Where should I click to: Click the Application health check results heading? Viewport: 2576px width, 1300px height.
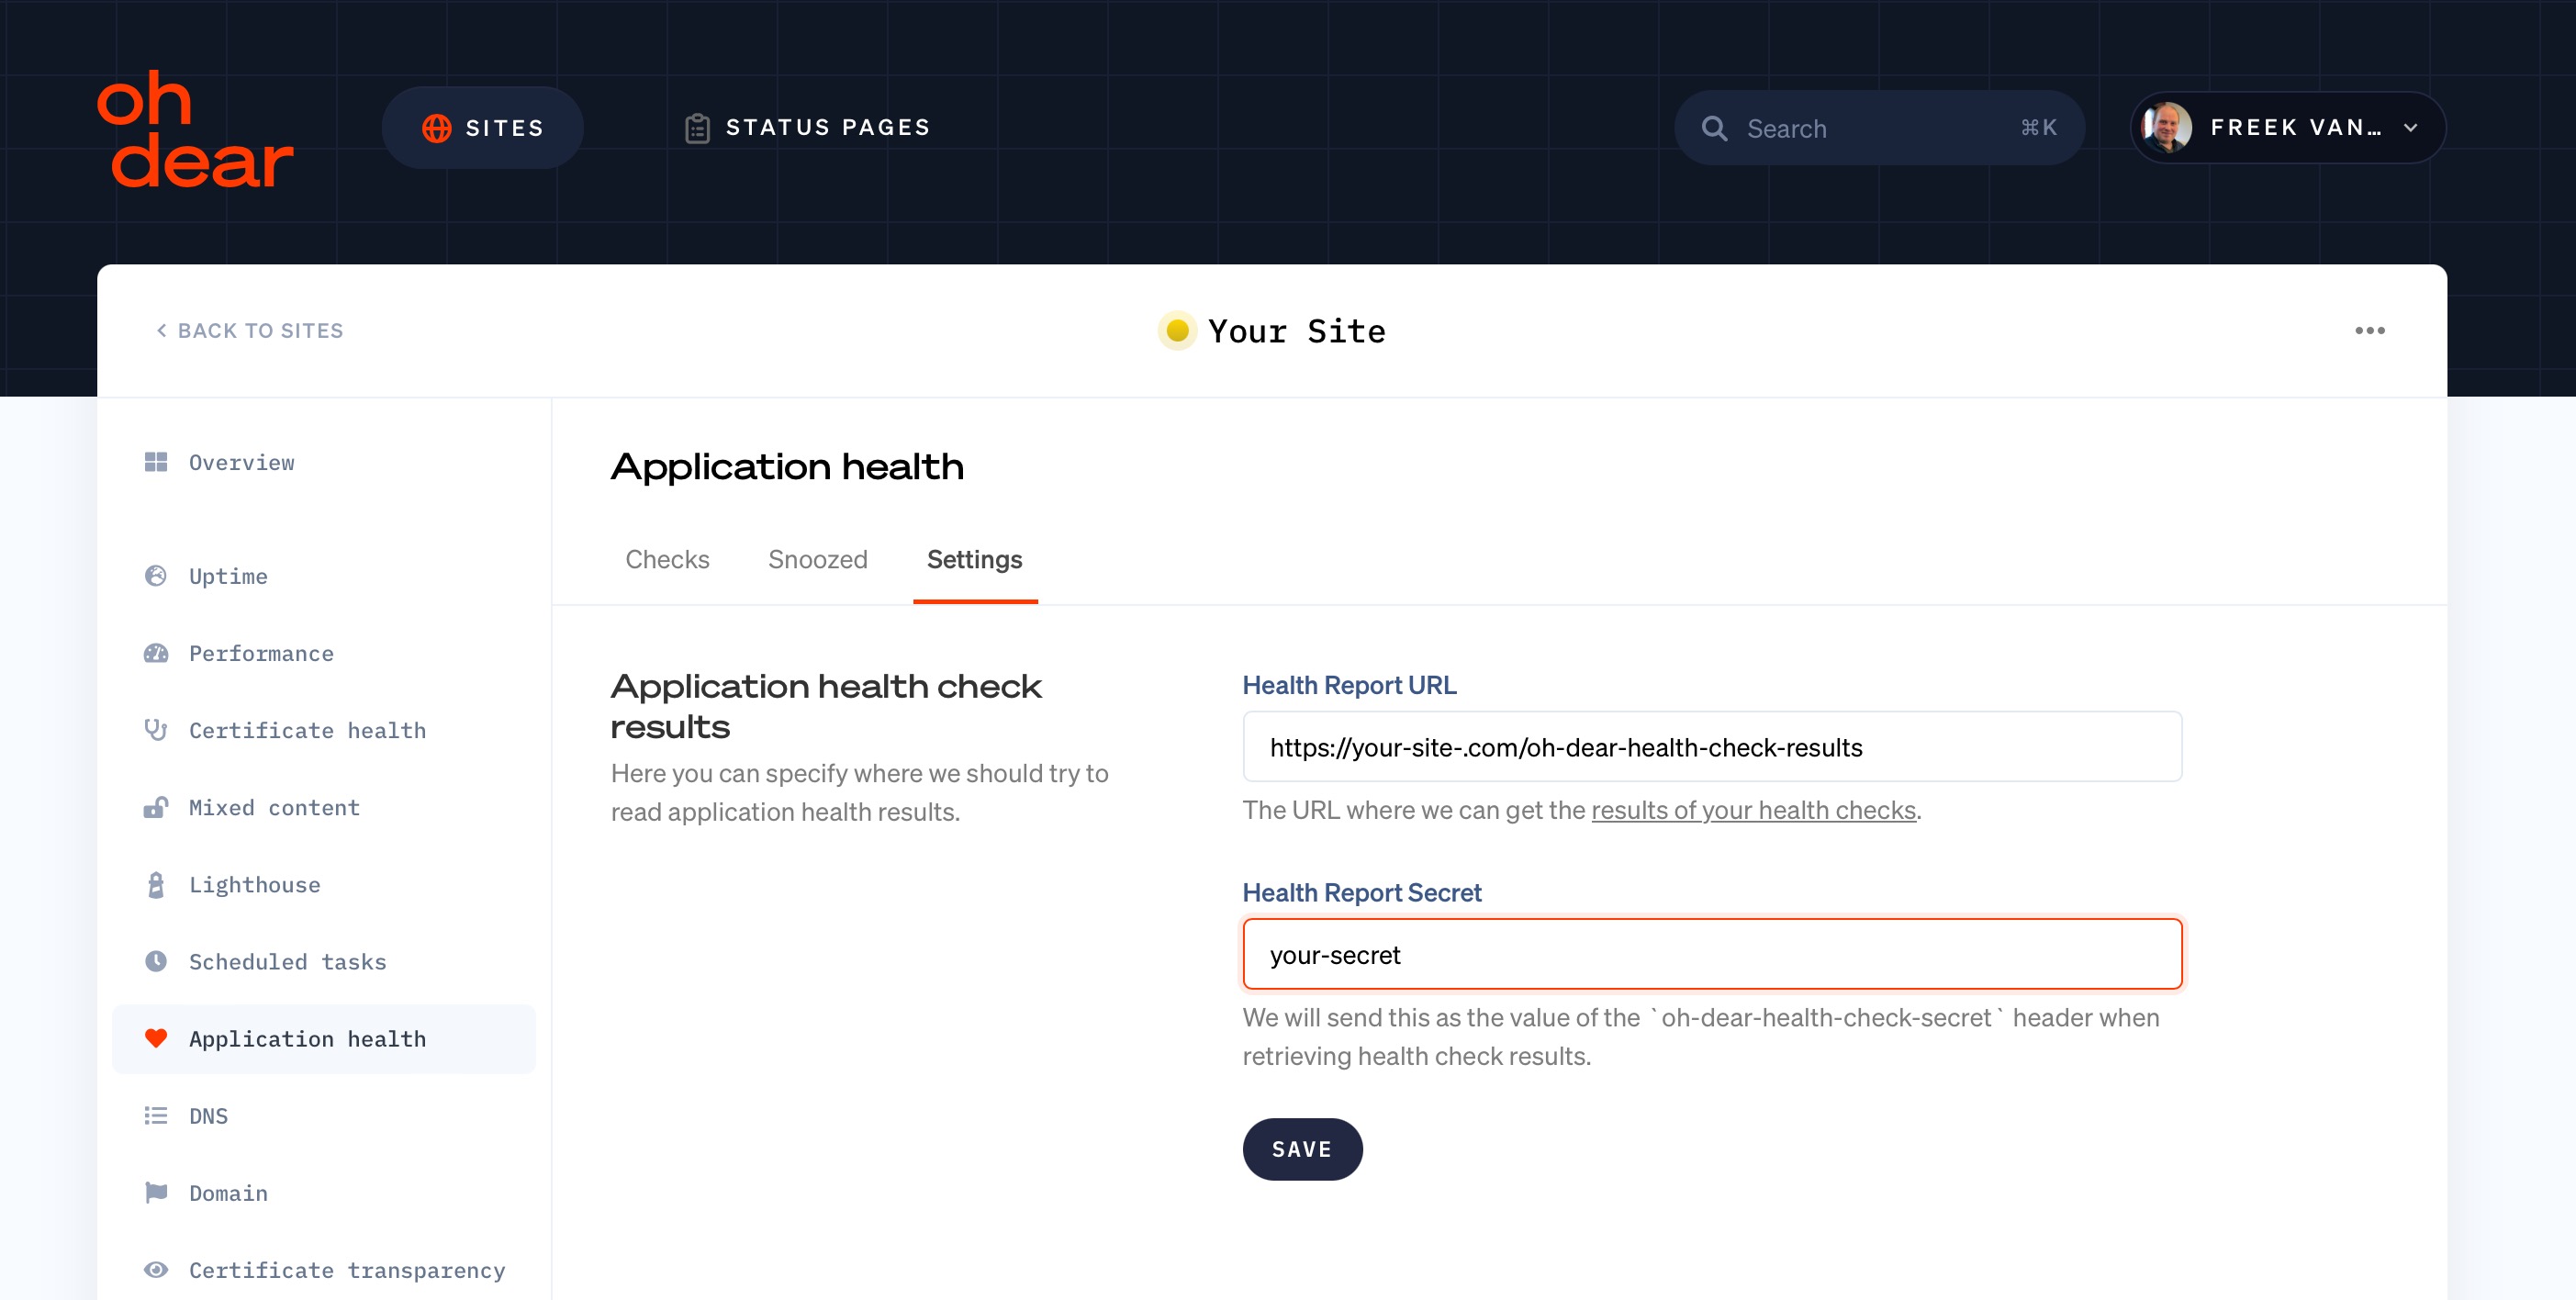[826, 706]
